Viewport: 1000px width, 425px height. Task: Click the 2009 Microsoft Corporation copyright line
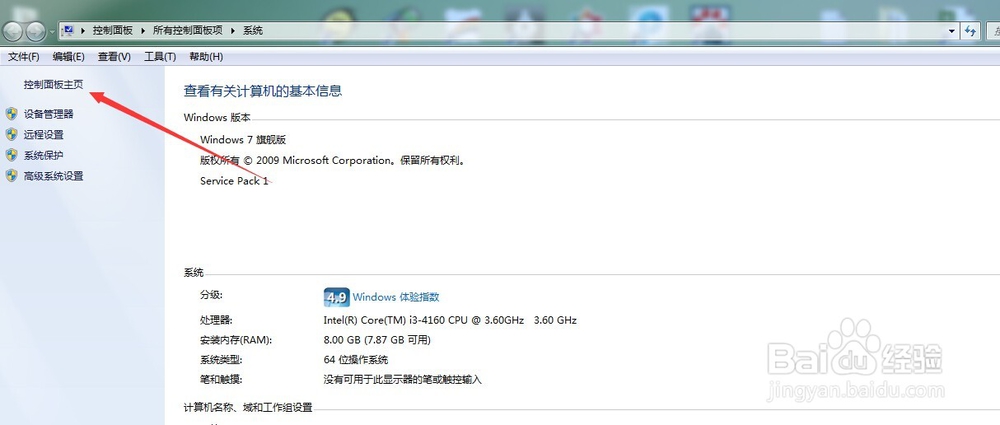point(333,160)
